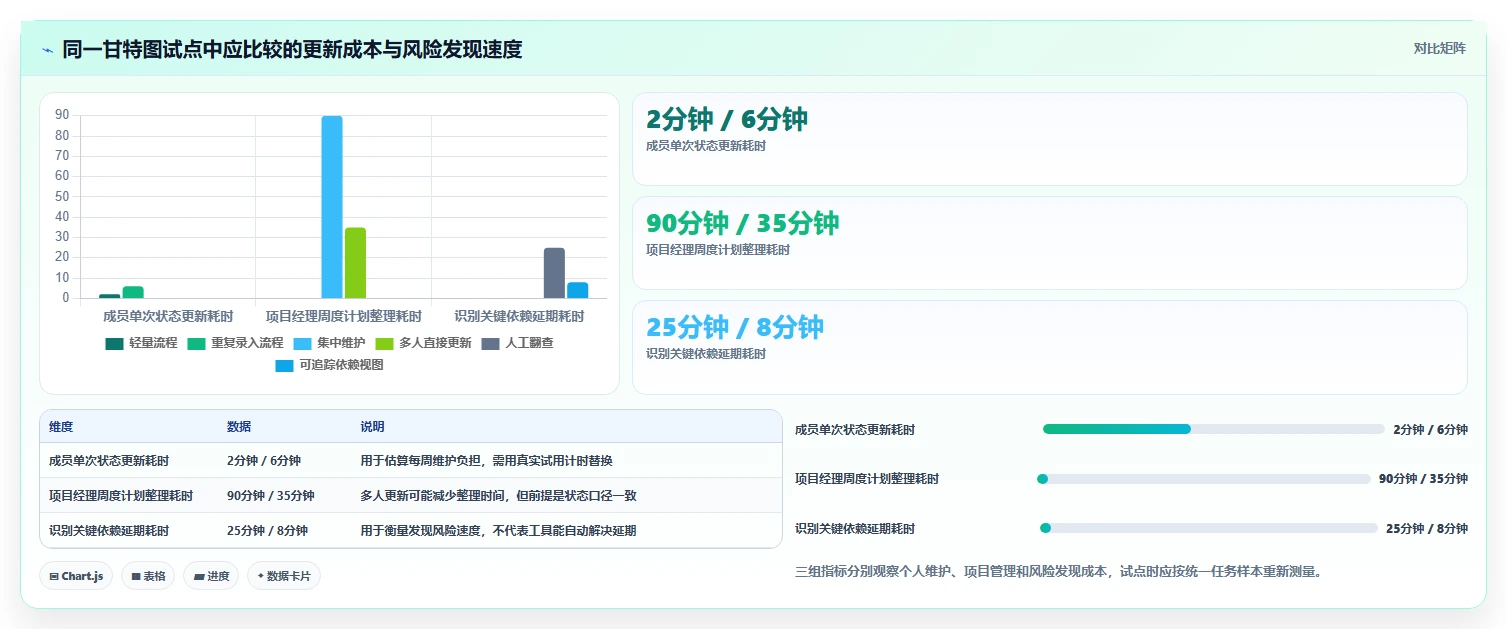Click the 数据 column header

239,427
